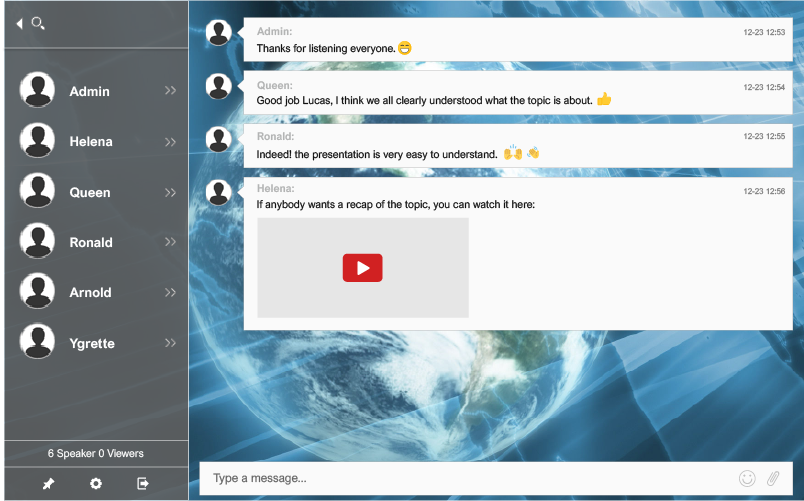Click the search magnifier icon
The height and width of the screenshot is (501, 804).
click(x=38, y=23)
